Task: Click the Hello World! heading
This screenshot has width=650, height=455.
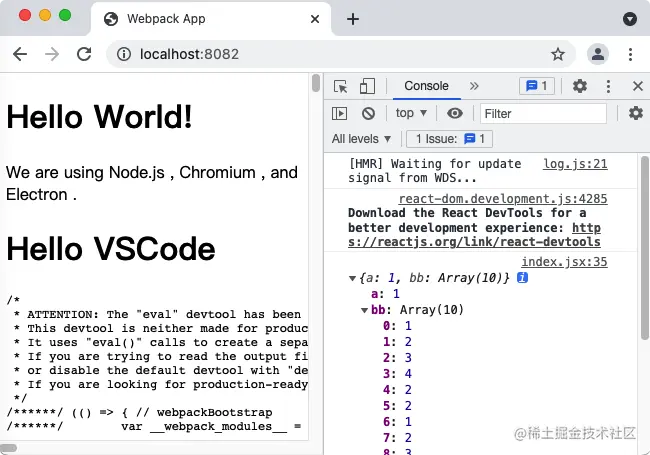Action: point(99,116)
